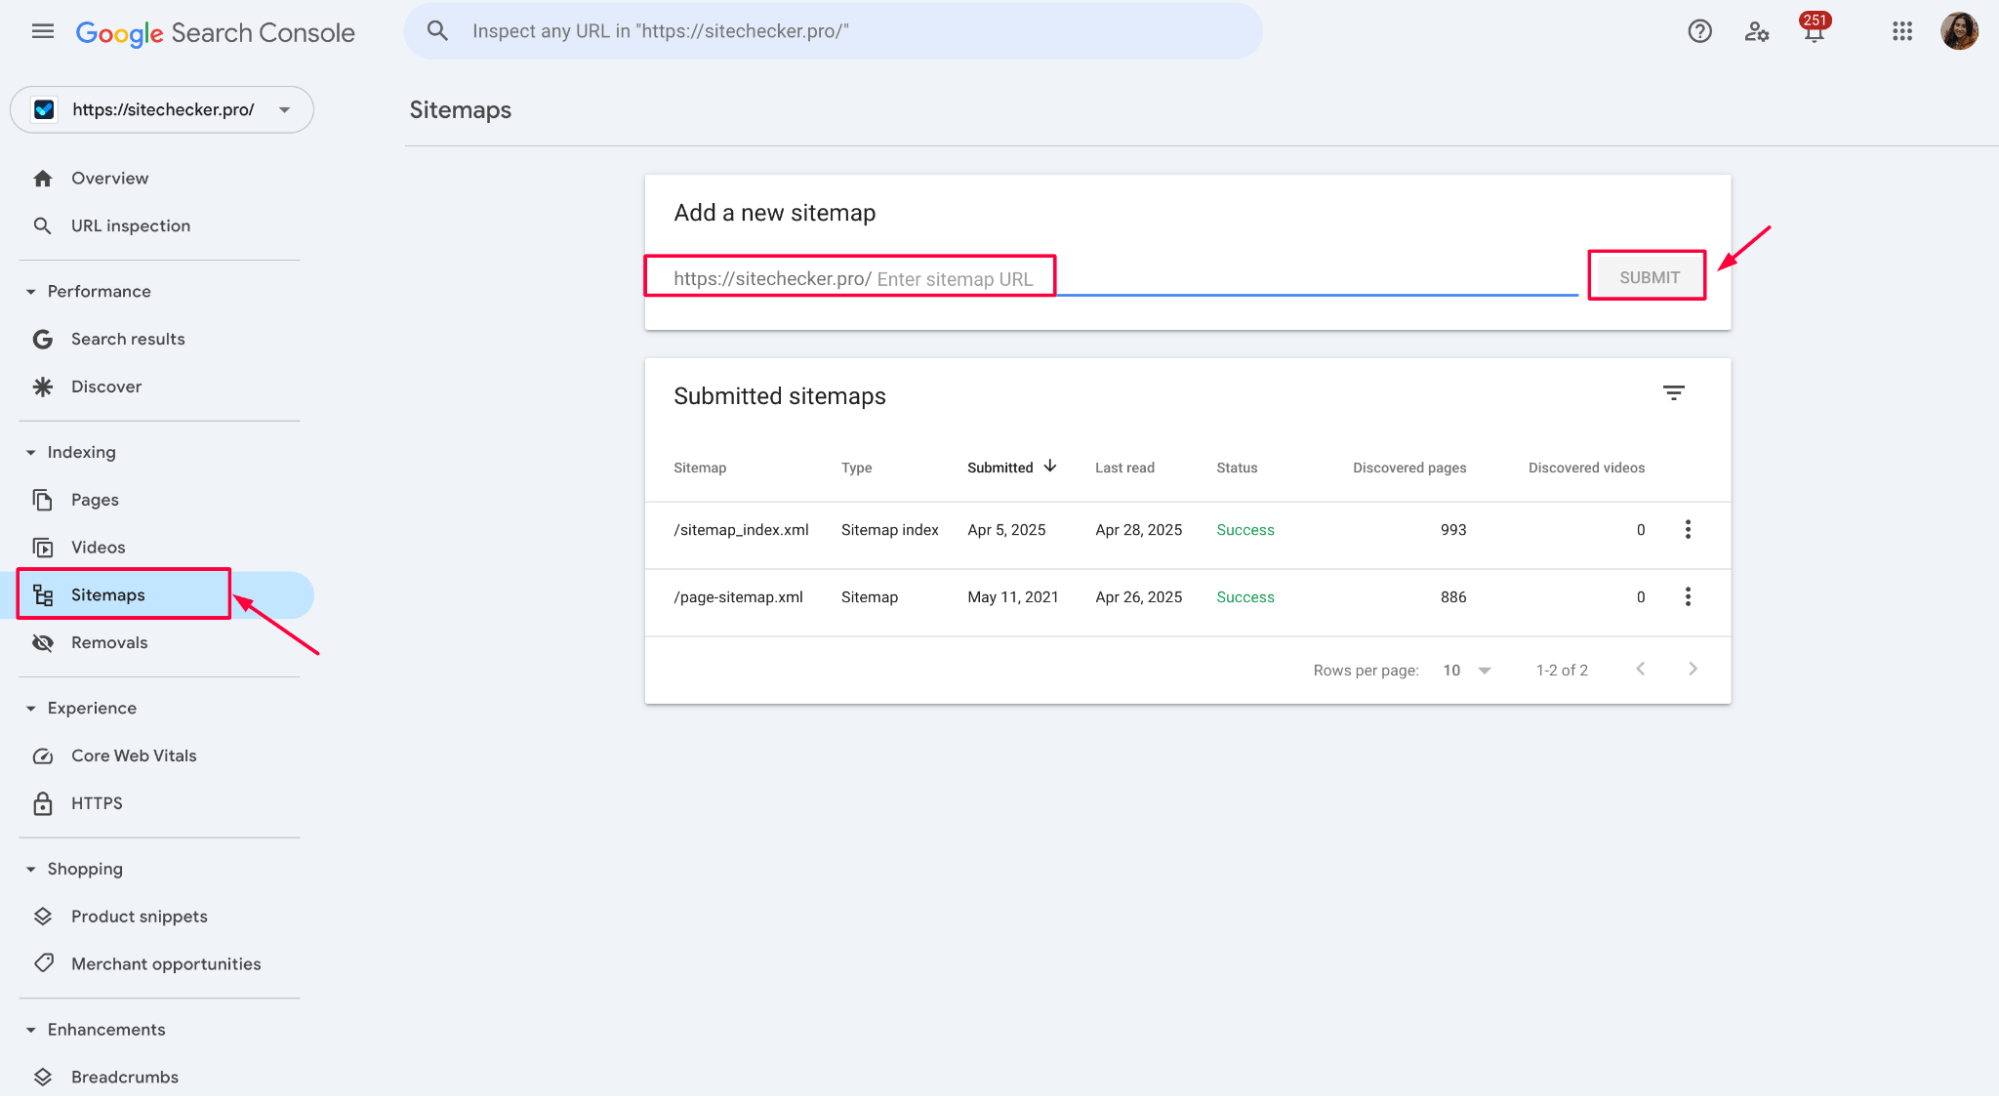Click the Enter sitemap URL field

pyautogui.click(x=1125, y=279)
